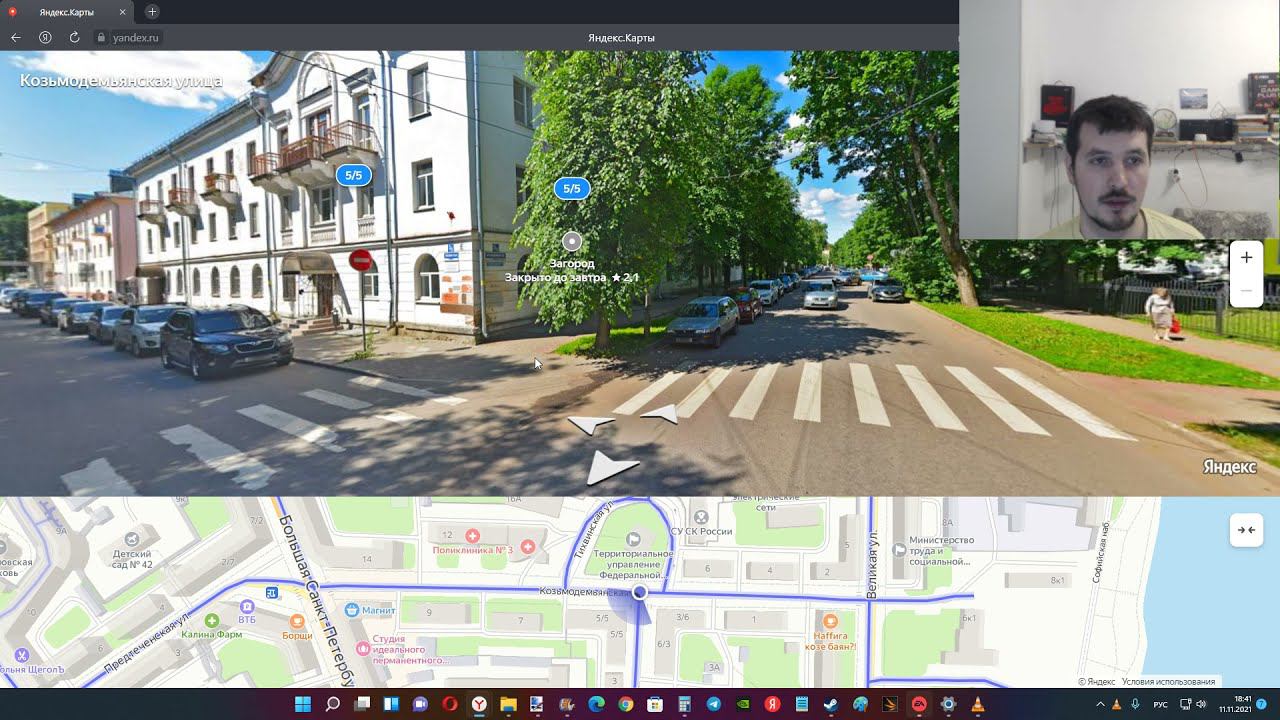Open Calculator from the taskbar
This screenshot has height=720, width=1280.
(x=684, y=704)
